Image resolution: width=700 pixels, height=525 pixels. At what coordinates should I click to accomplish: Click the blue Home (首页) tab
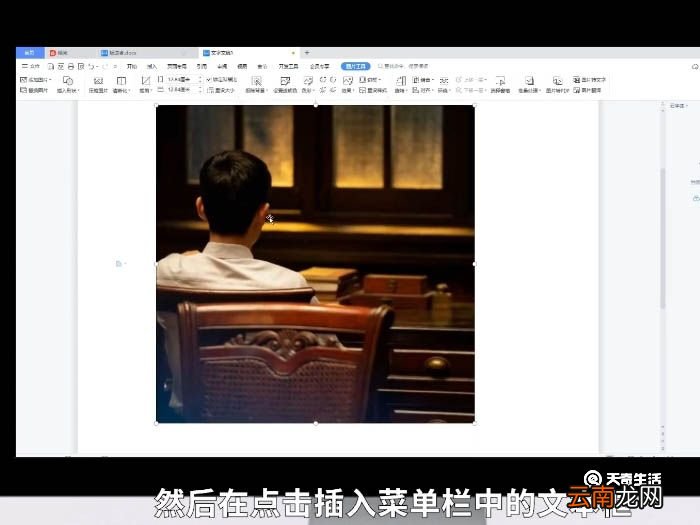pyautogui.click(x=29, y=53)
